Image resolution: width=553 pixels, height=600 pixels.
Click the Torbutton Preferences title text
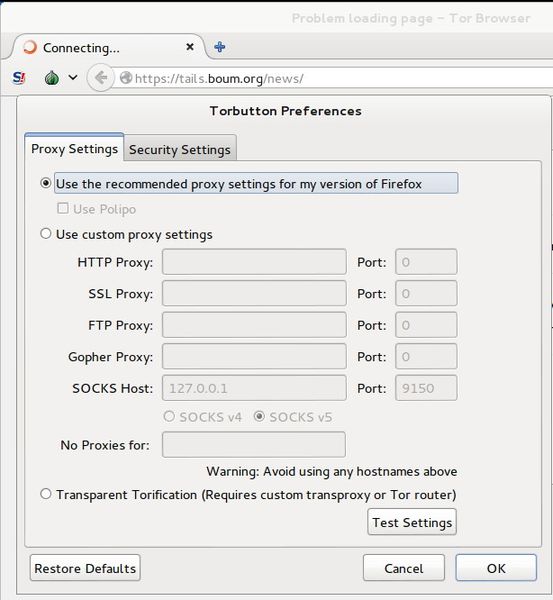(x=285, y=111)
